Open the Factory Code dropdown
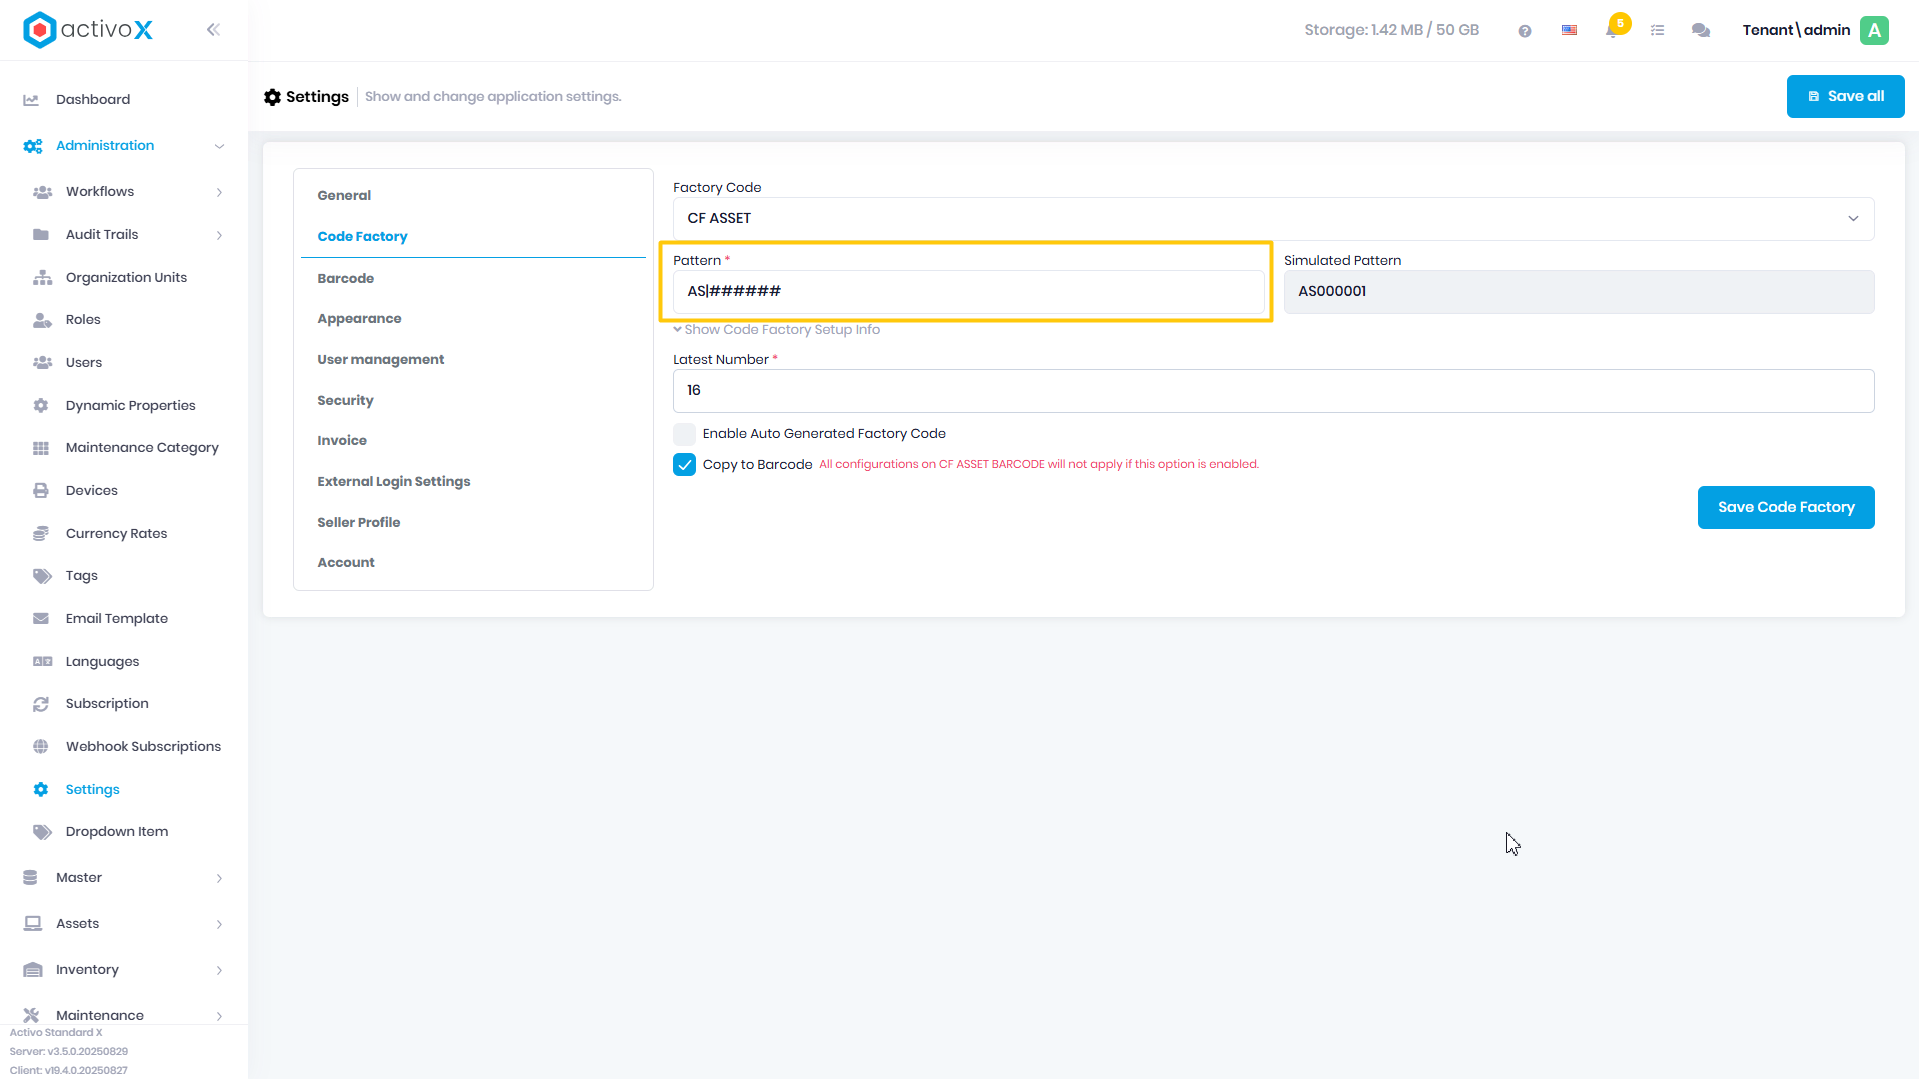The width and height of the screenshot is (1919, 1079). point(1273,219)
